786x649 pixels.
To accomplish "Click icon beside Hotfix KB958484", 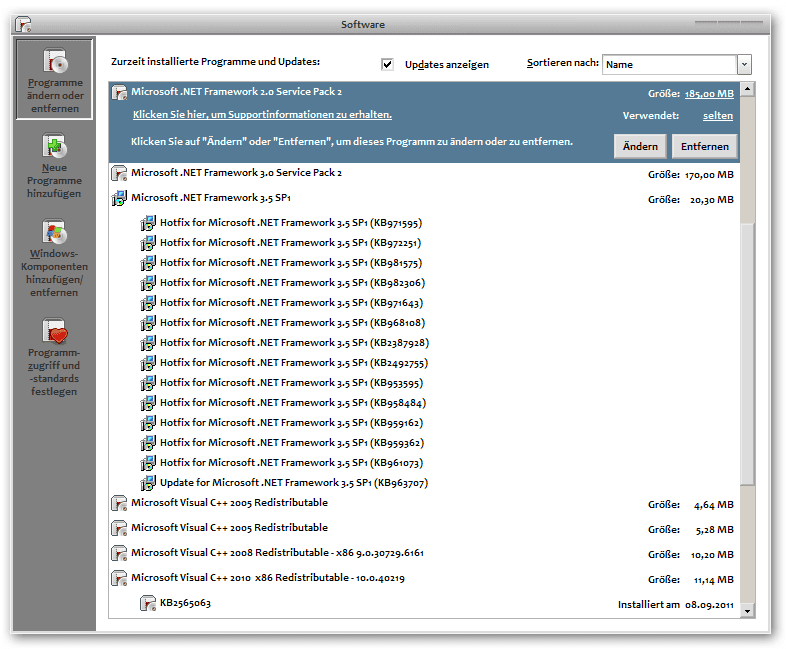I will pyautogui.click(x=148, y=403).
